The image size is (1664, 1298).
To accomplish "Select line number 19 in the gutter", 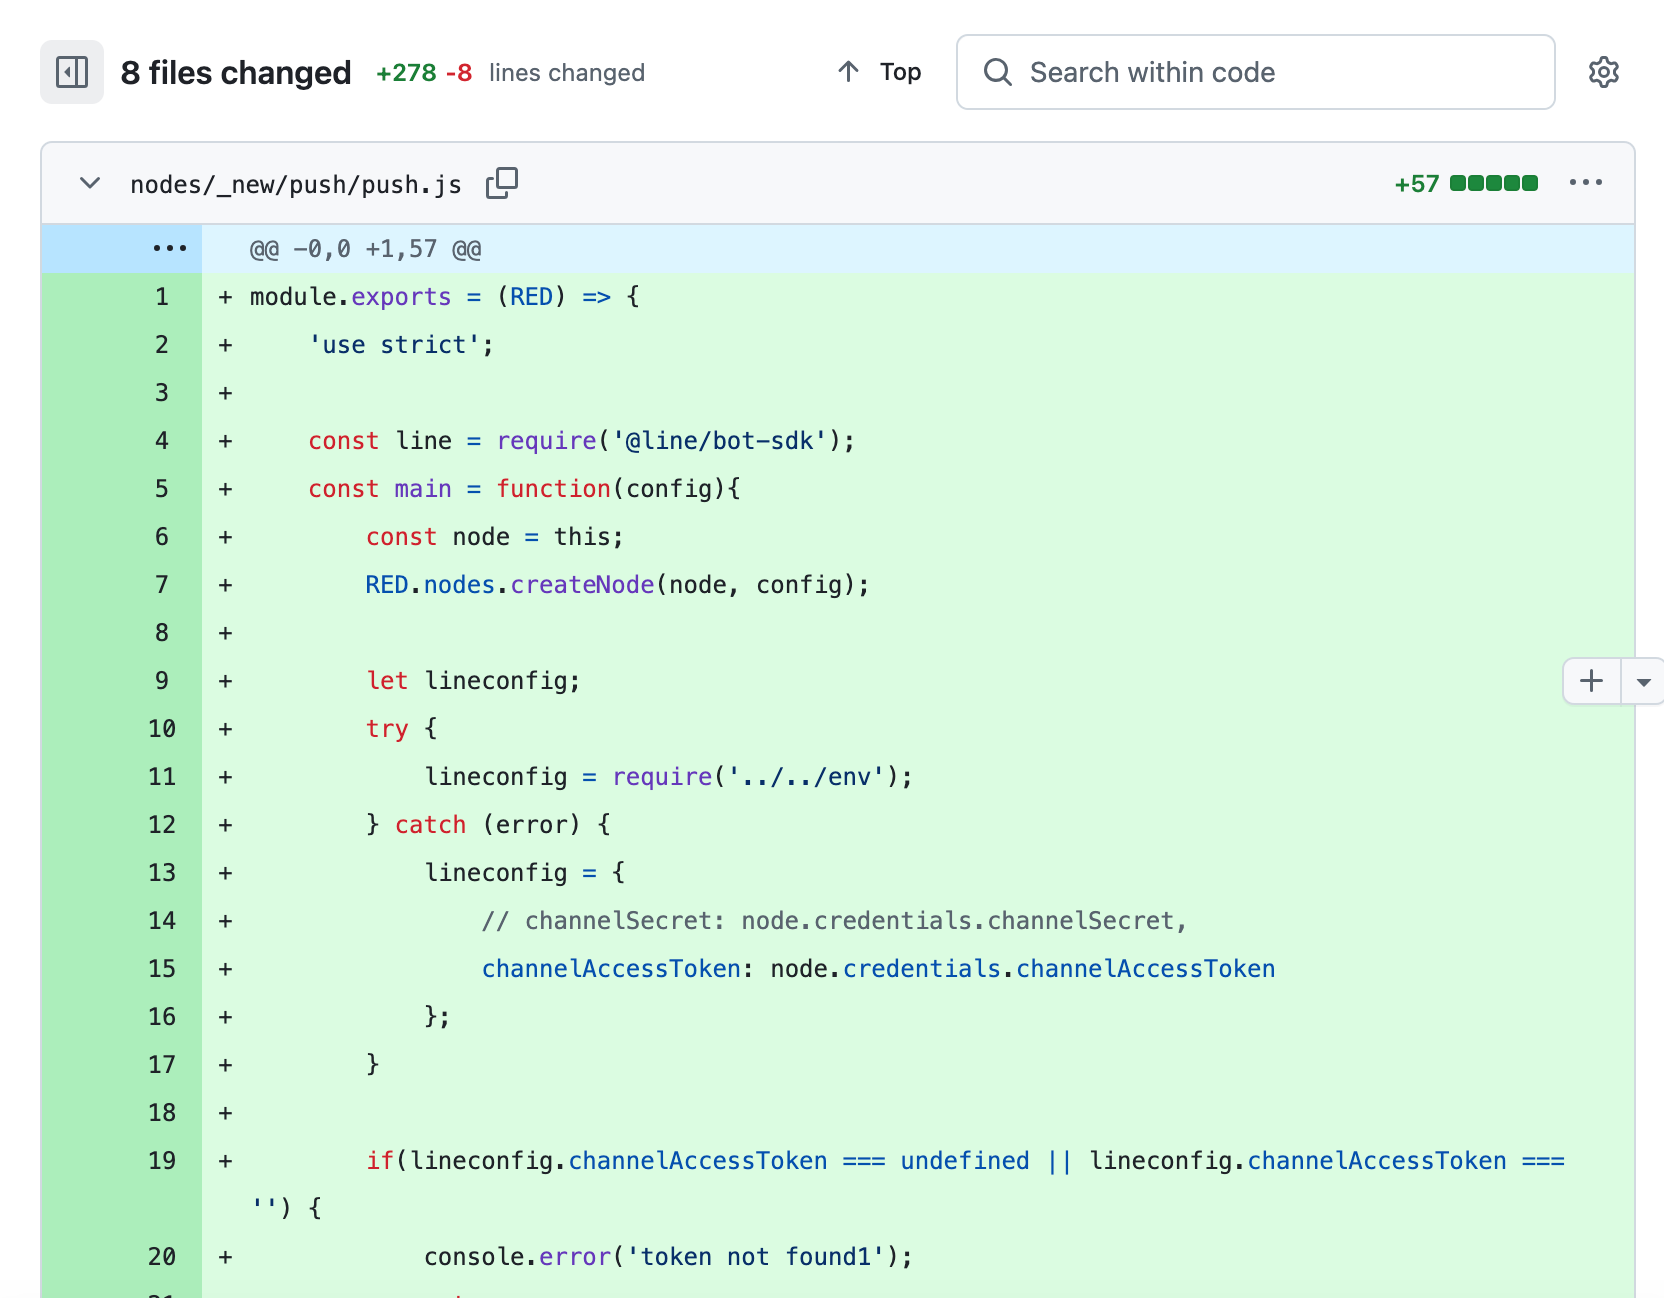I will [x=162, y=1161].
